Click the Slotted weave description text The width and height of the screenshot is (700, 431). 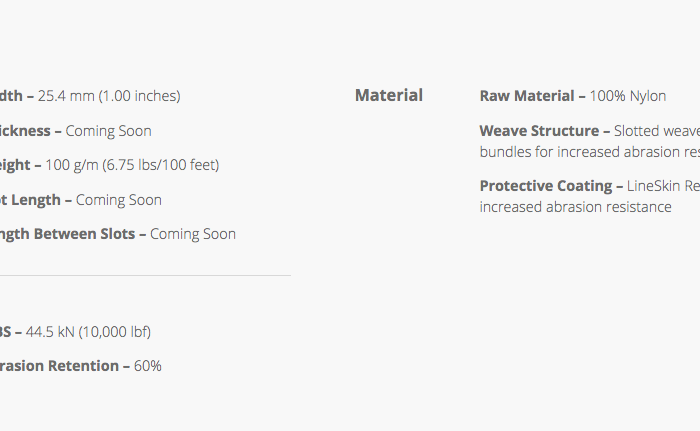[x=656, y=131]
